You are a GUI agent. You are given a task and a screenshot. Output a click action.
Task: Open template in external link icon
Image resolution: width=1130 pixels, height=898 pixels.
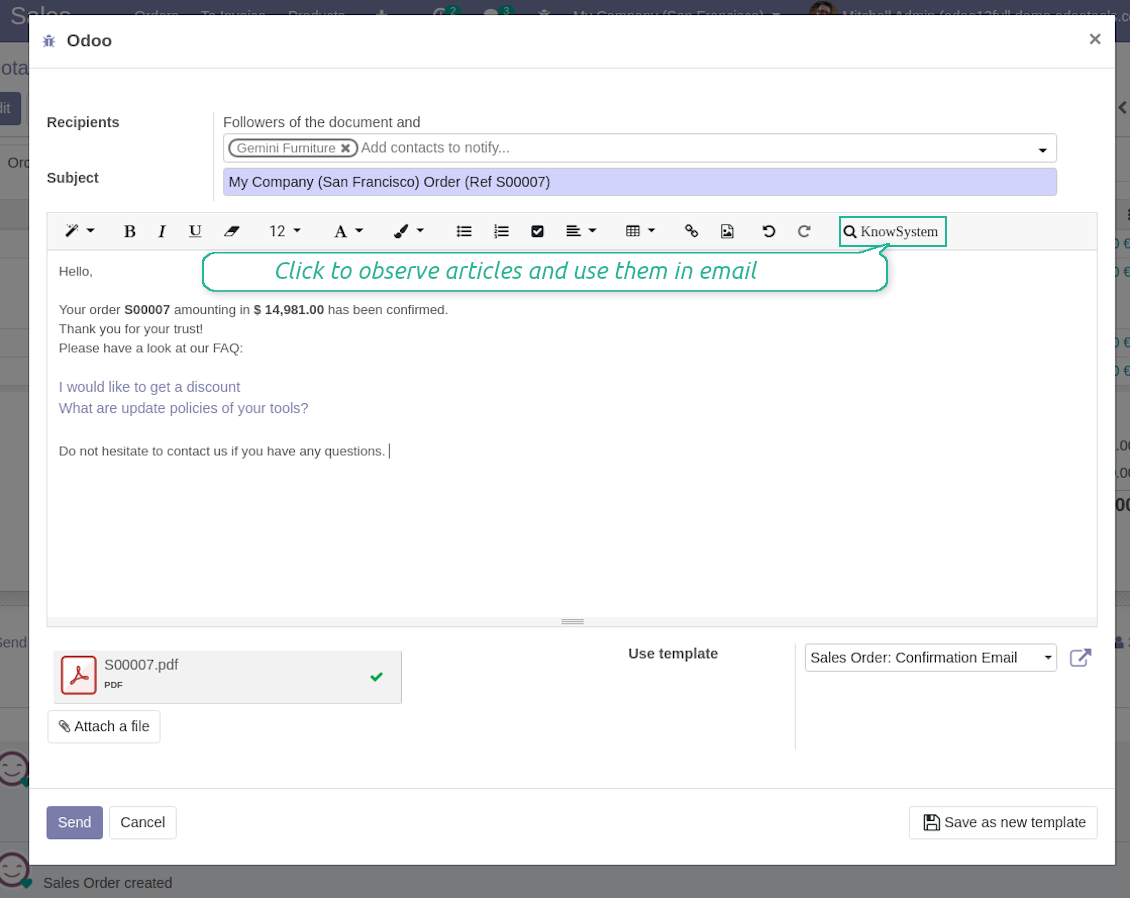(1080, 657)
